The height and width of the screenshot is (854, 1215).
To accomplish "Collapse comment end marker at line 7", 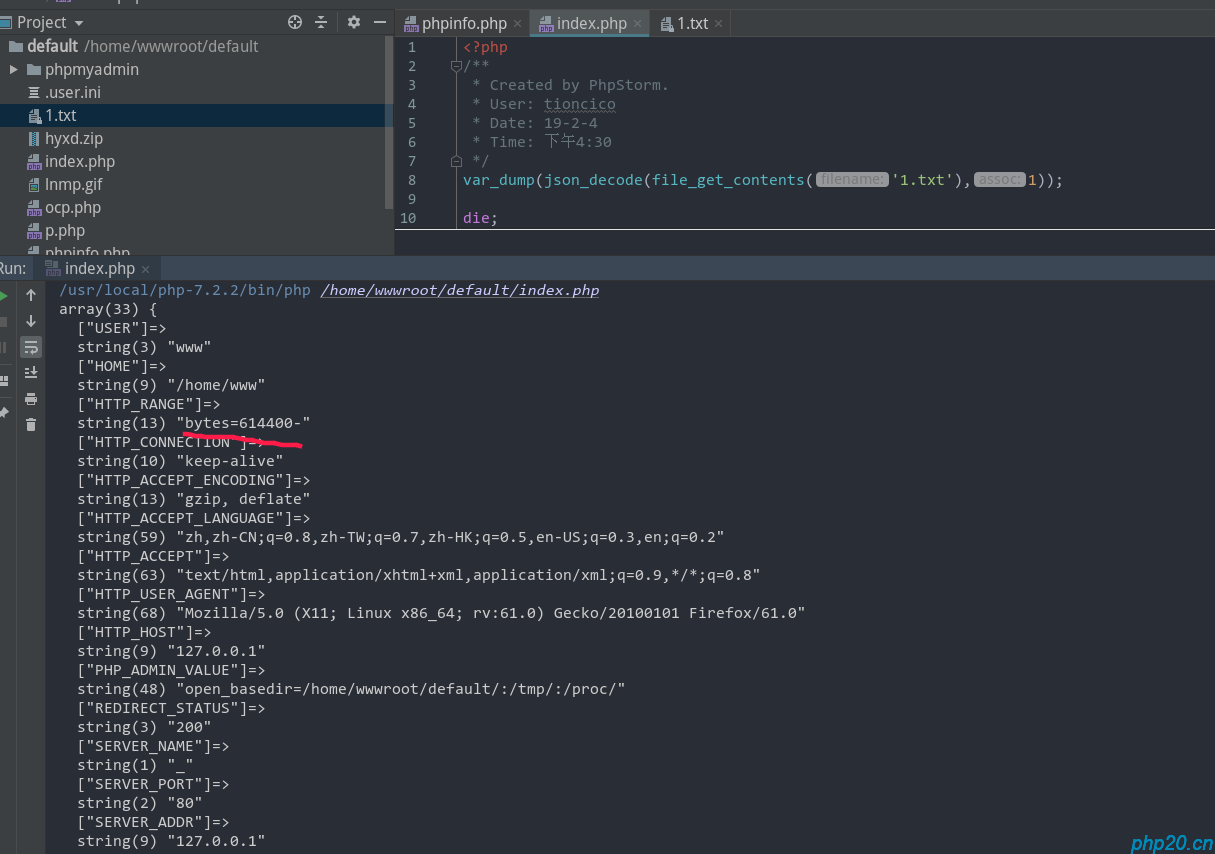I will point(456,160).
